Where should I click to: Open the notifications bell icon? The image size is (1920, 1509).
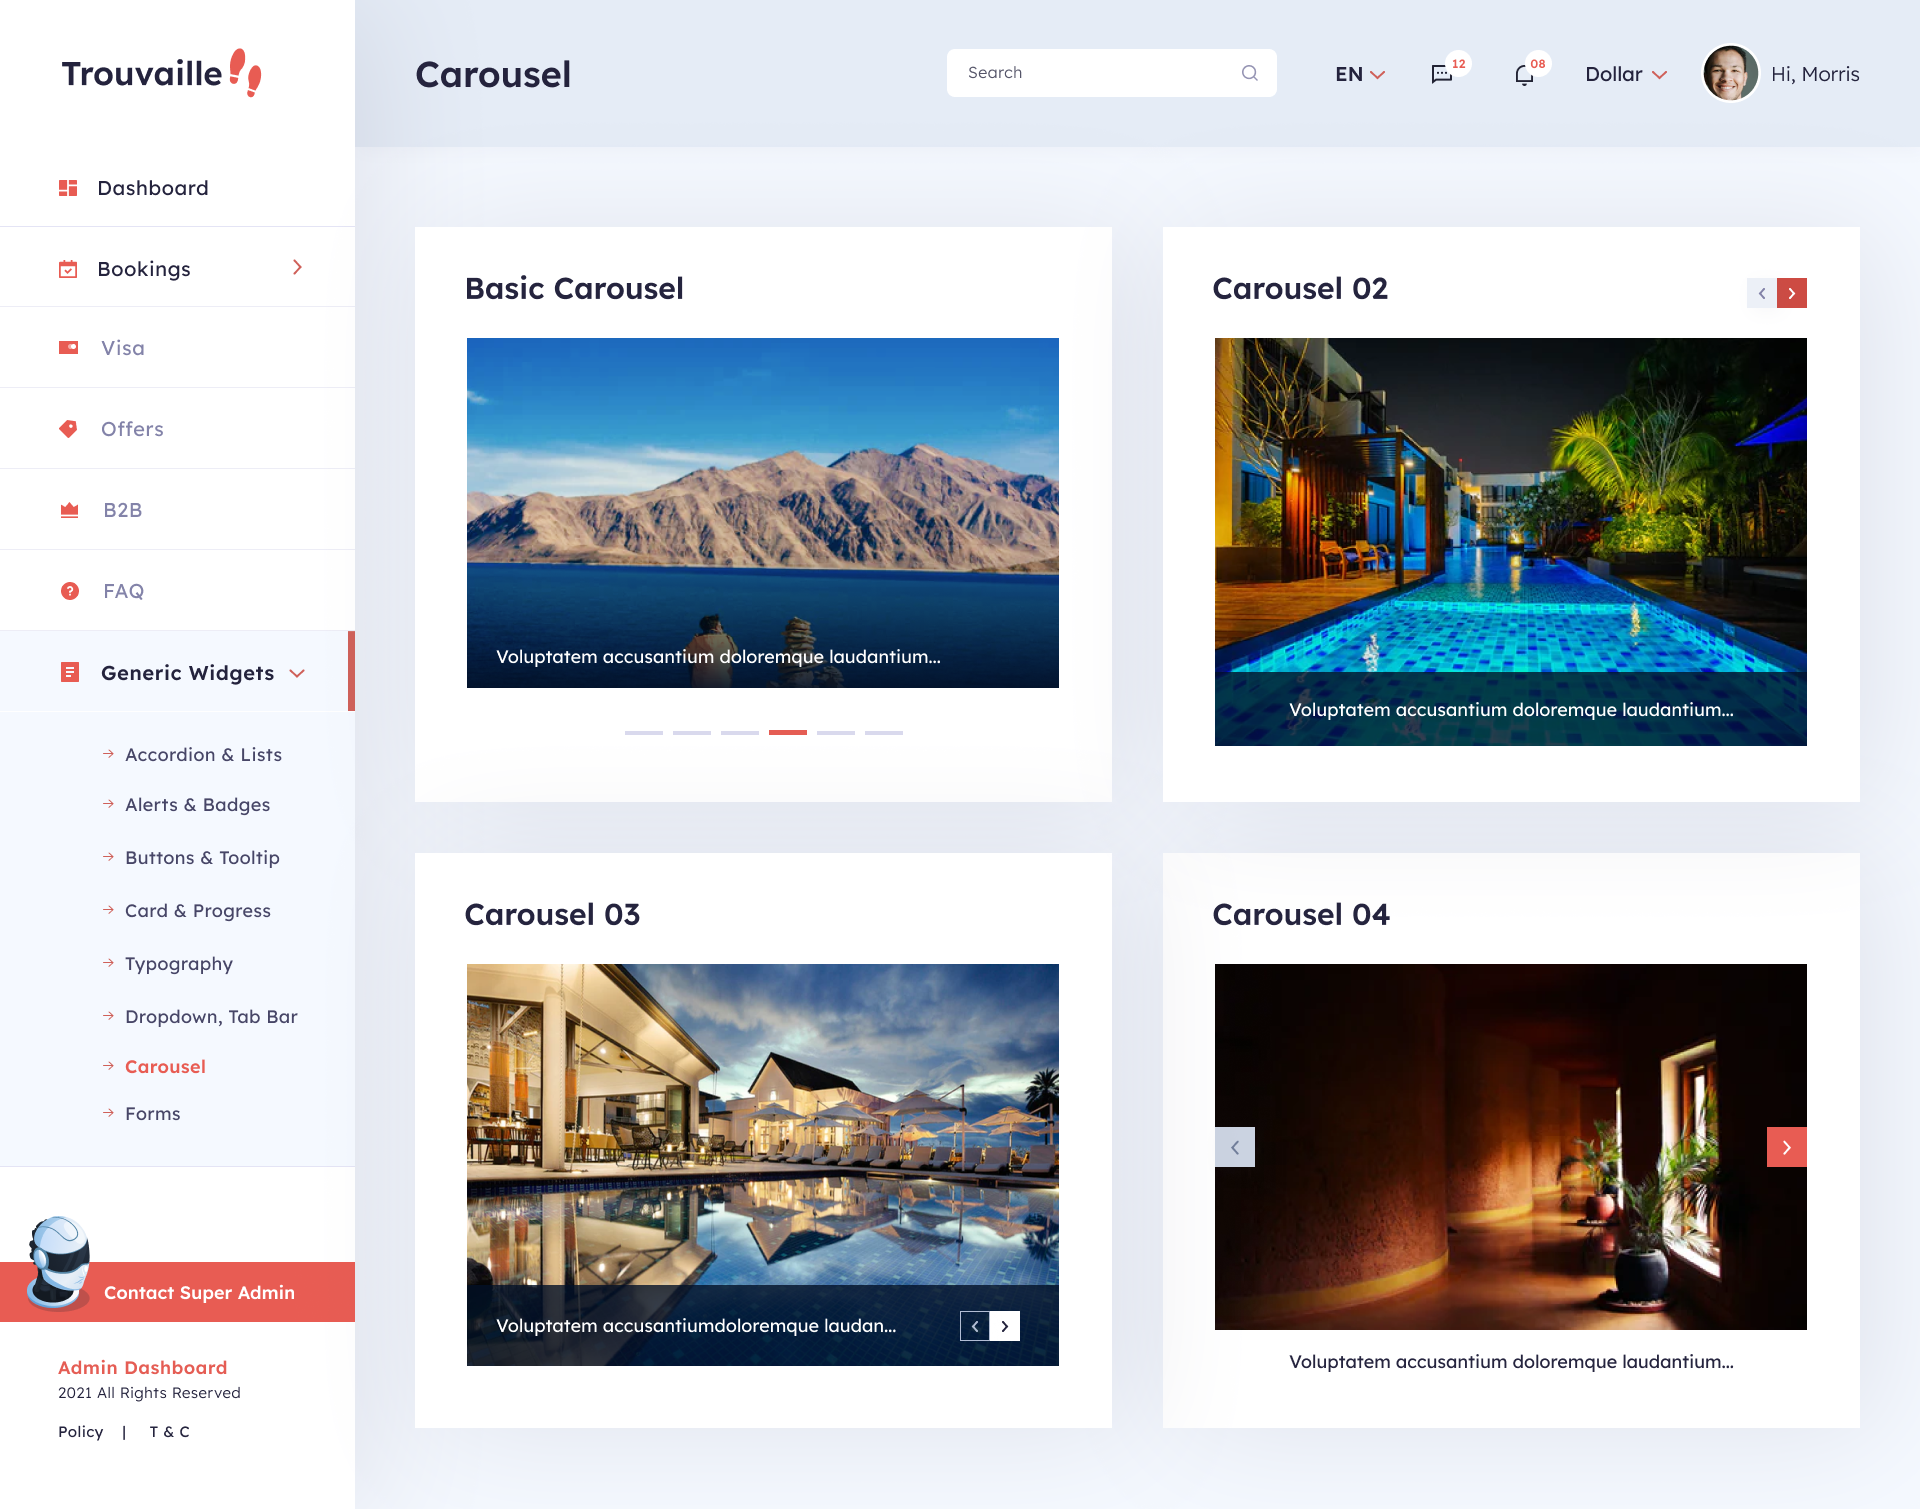point(1524,75)
